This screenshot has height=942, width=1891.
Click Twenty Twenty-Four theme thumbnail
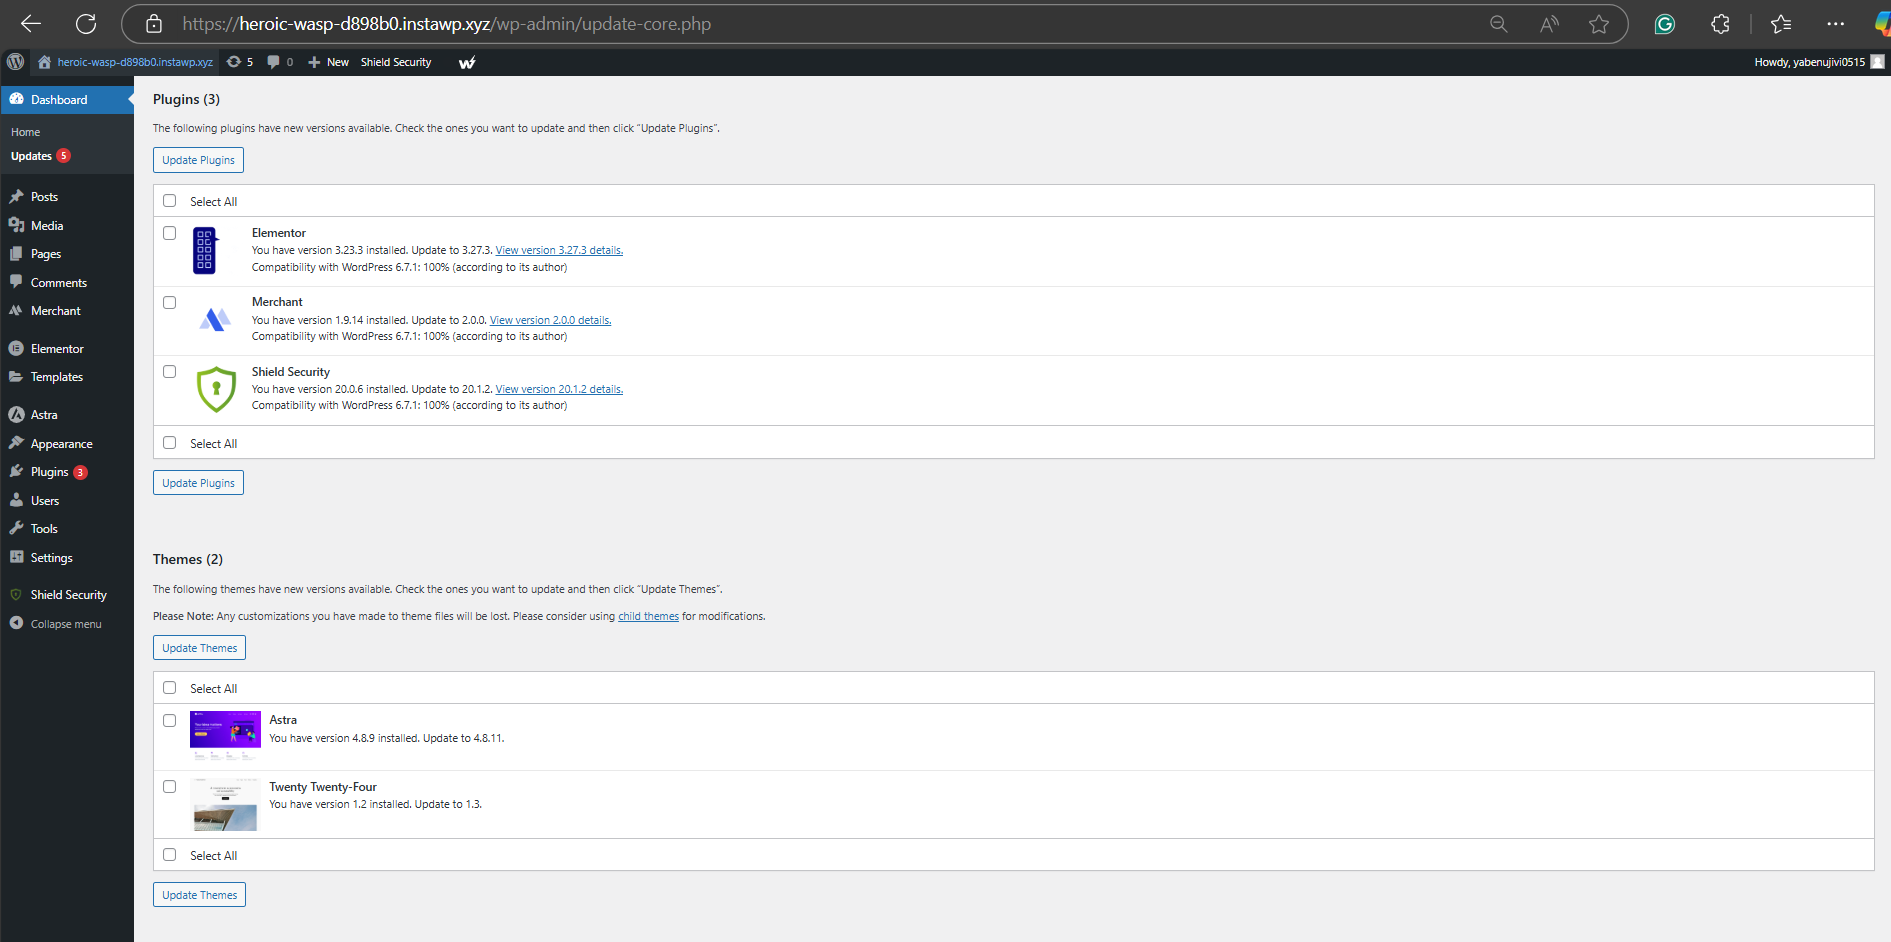225,804
